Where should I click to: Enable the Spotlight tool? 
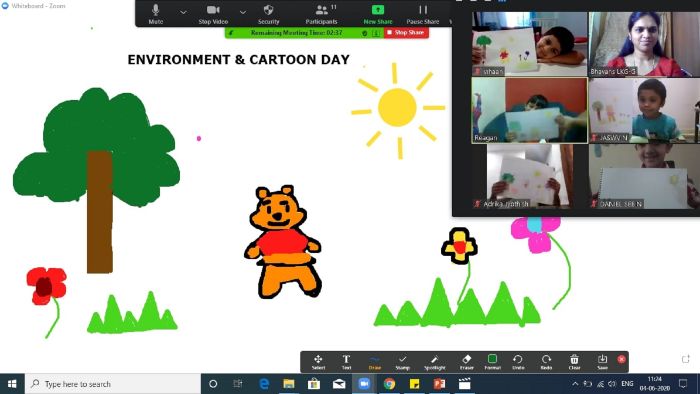tap(434, 362)
